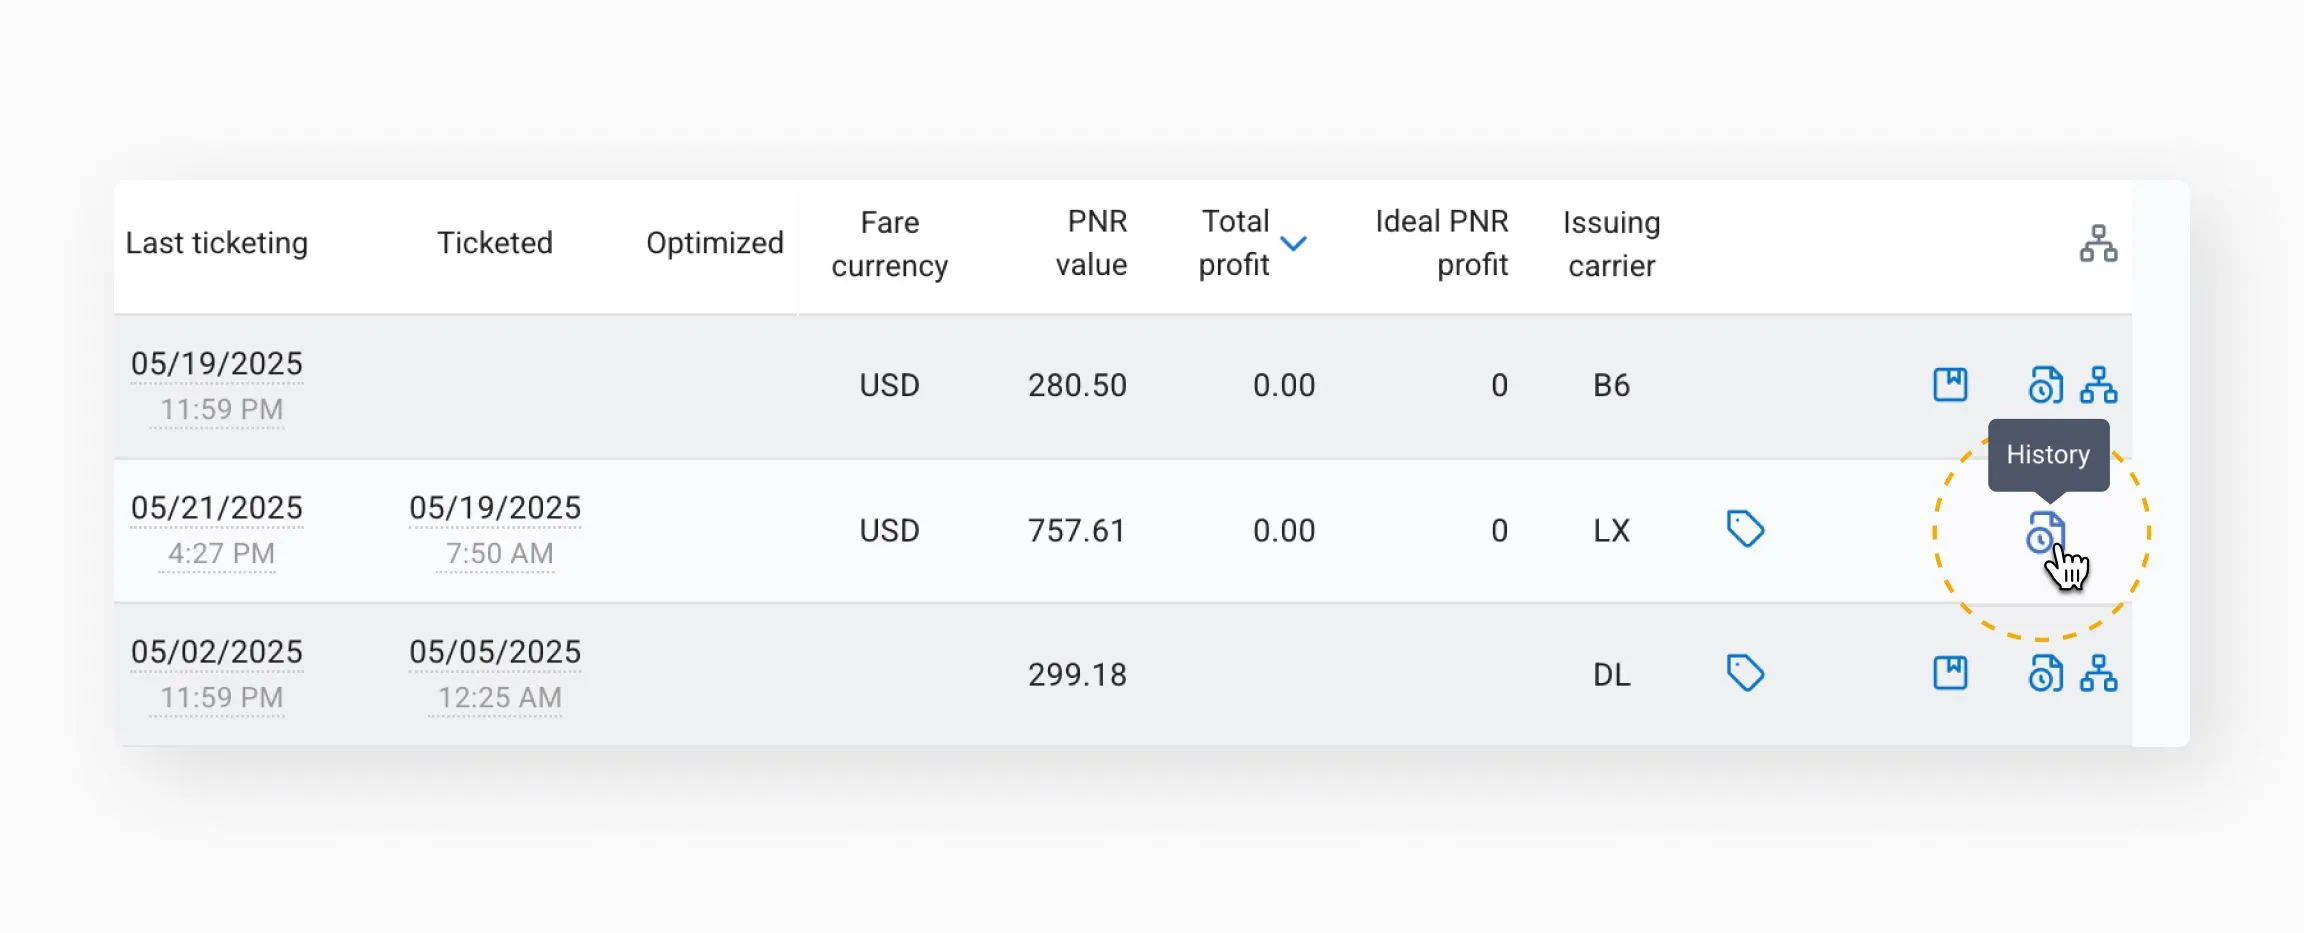This screenshot has height=933, width=2304.
Task: Sort by the Fare currency column
Action: tap(889, 244)
